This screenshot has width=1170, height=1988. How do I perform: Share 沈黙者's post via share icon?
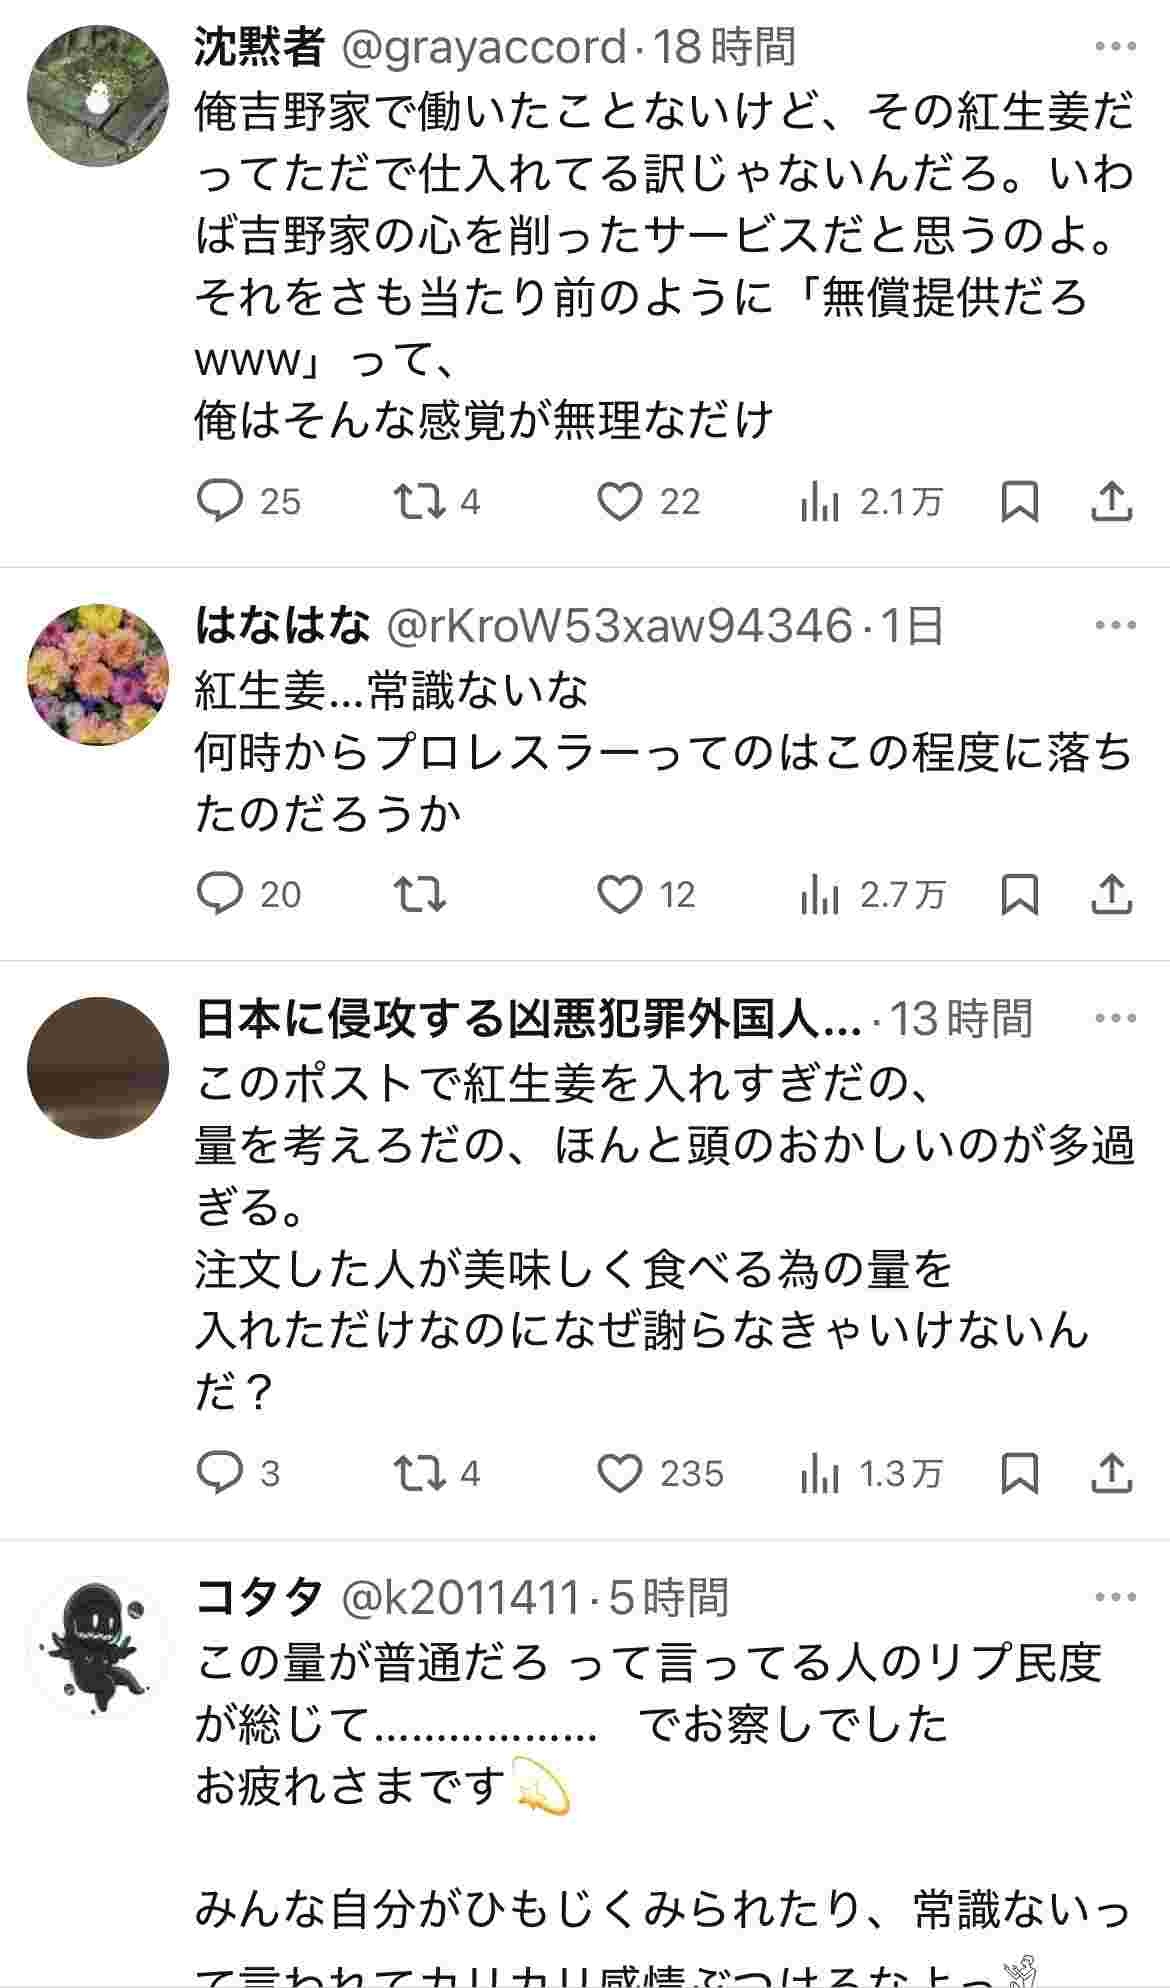[1111, 501]
